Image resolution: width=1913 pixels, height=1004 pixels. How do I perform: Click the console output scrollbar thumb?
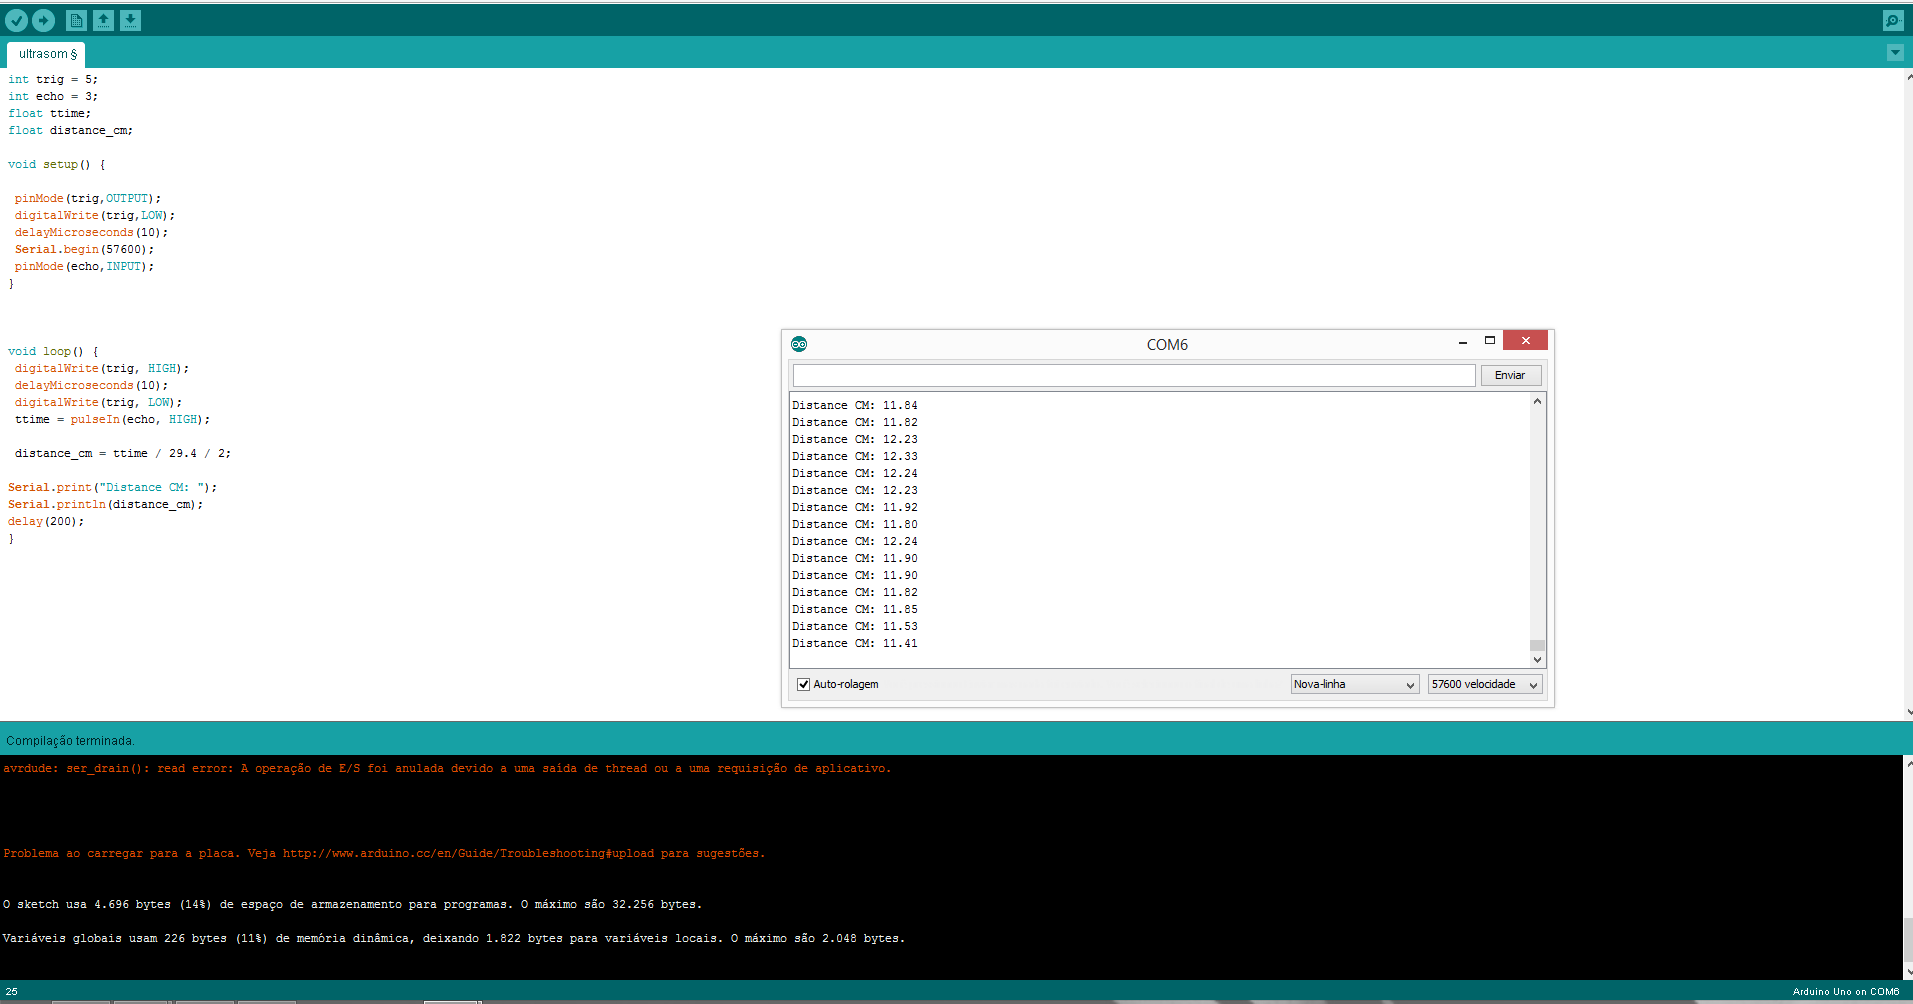click(1907, 940)
